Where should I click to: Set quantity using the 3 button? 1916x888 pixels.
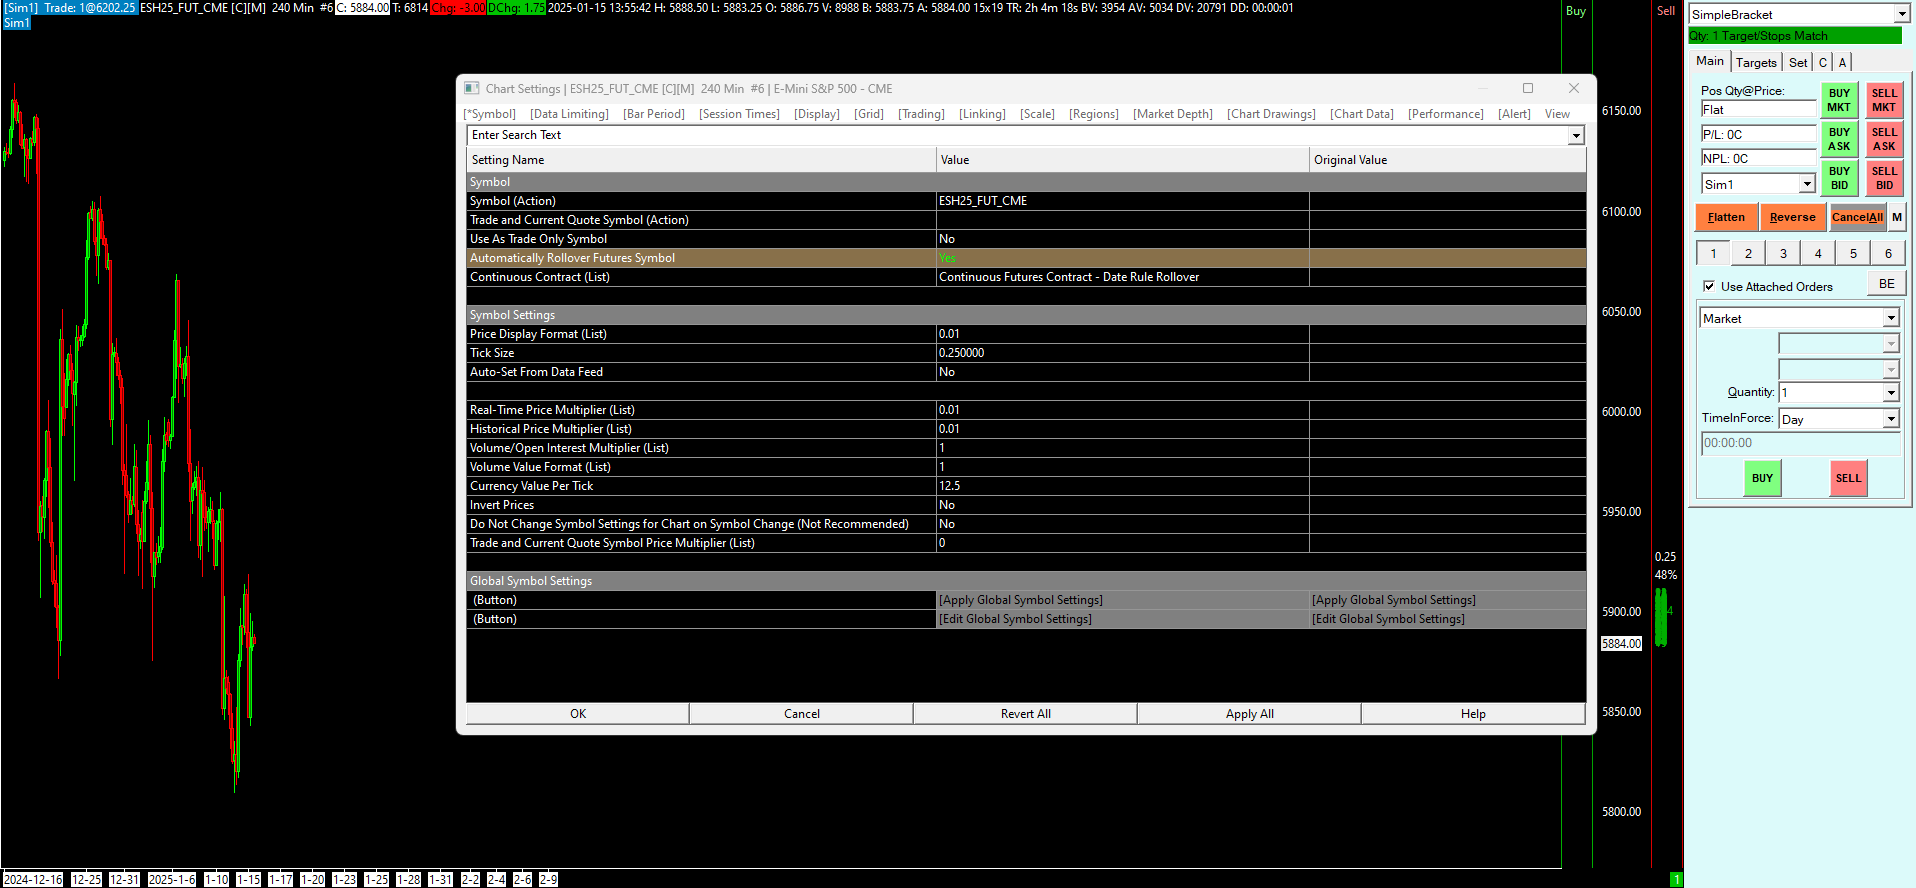[x=1783, y=254]
